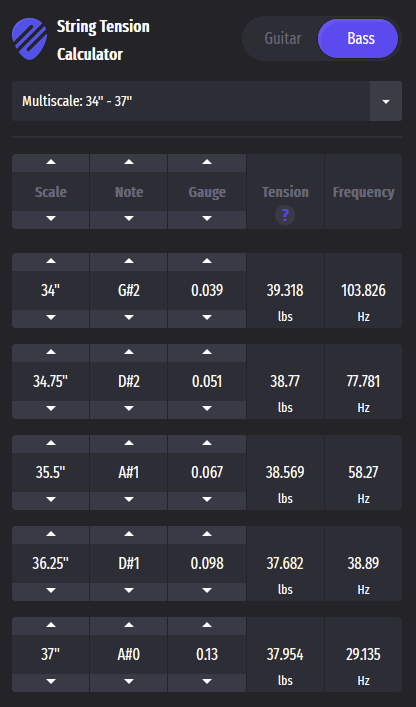Raise note on the G#2 string
The height and width of the screenshot is (707, 416).
pyautogui.click(x=129, y=262)
